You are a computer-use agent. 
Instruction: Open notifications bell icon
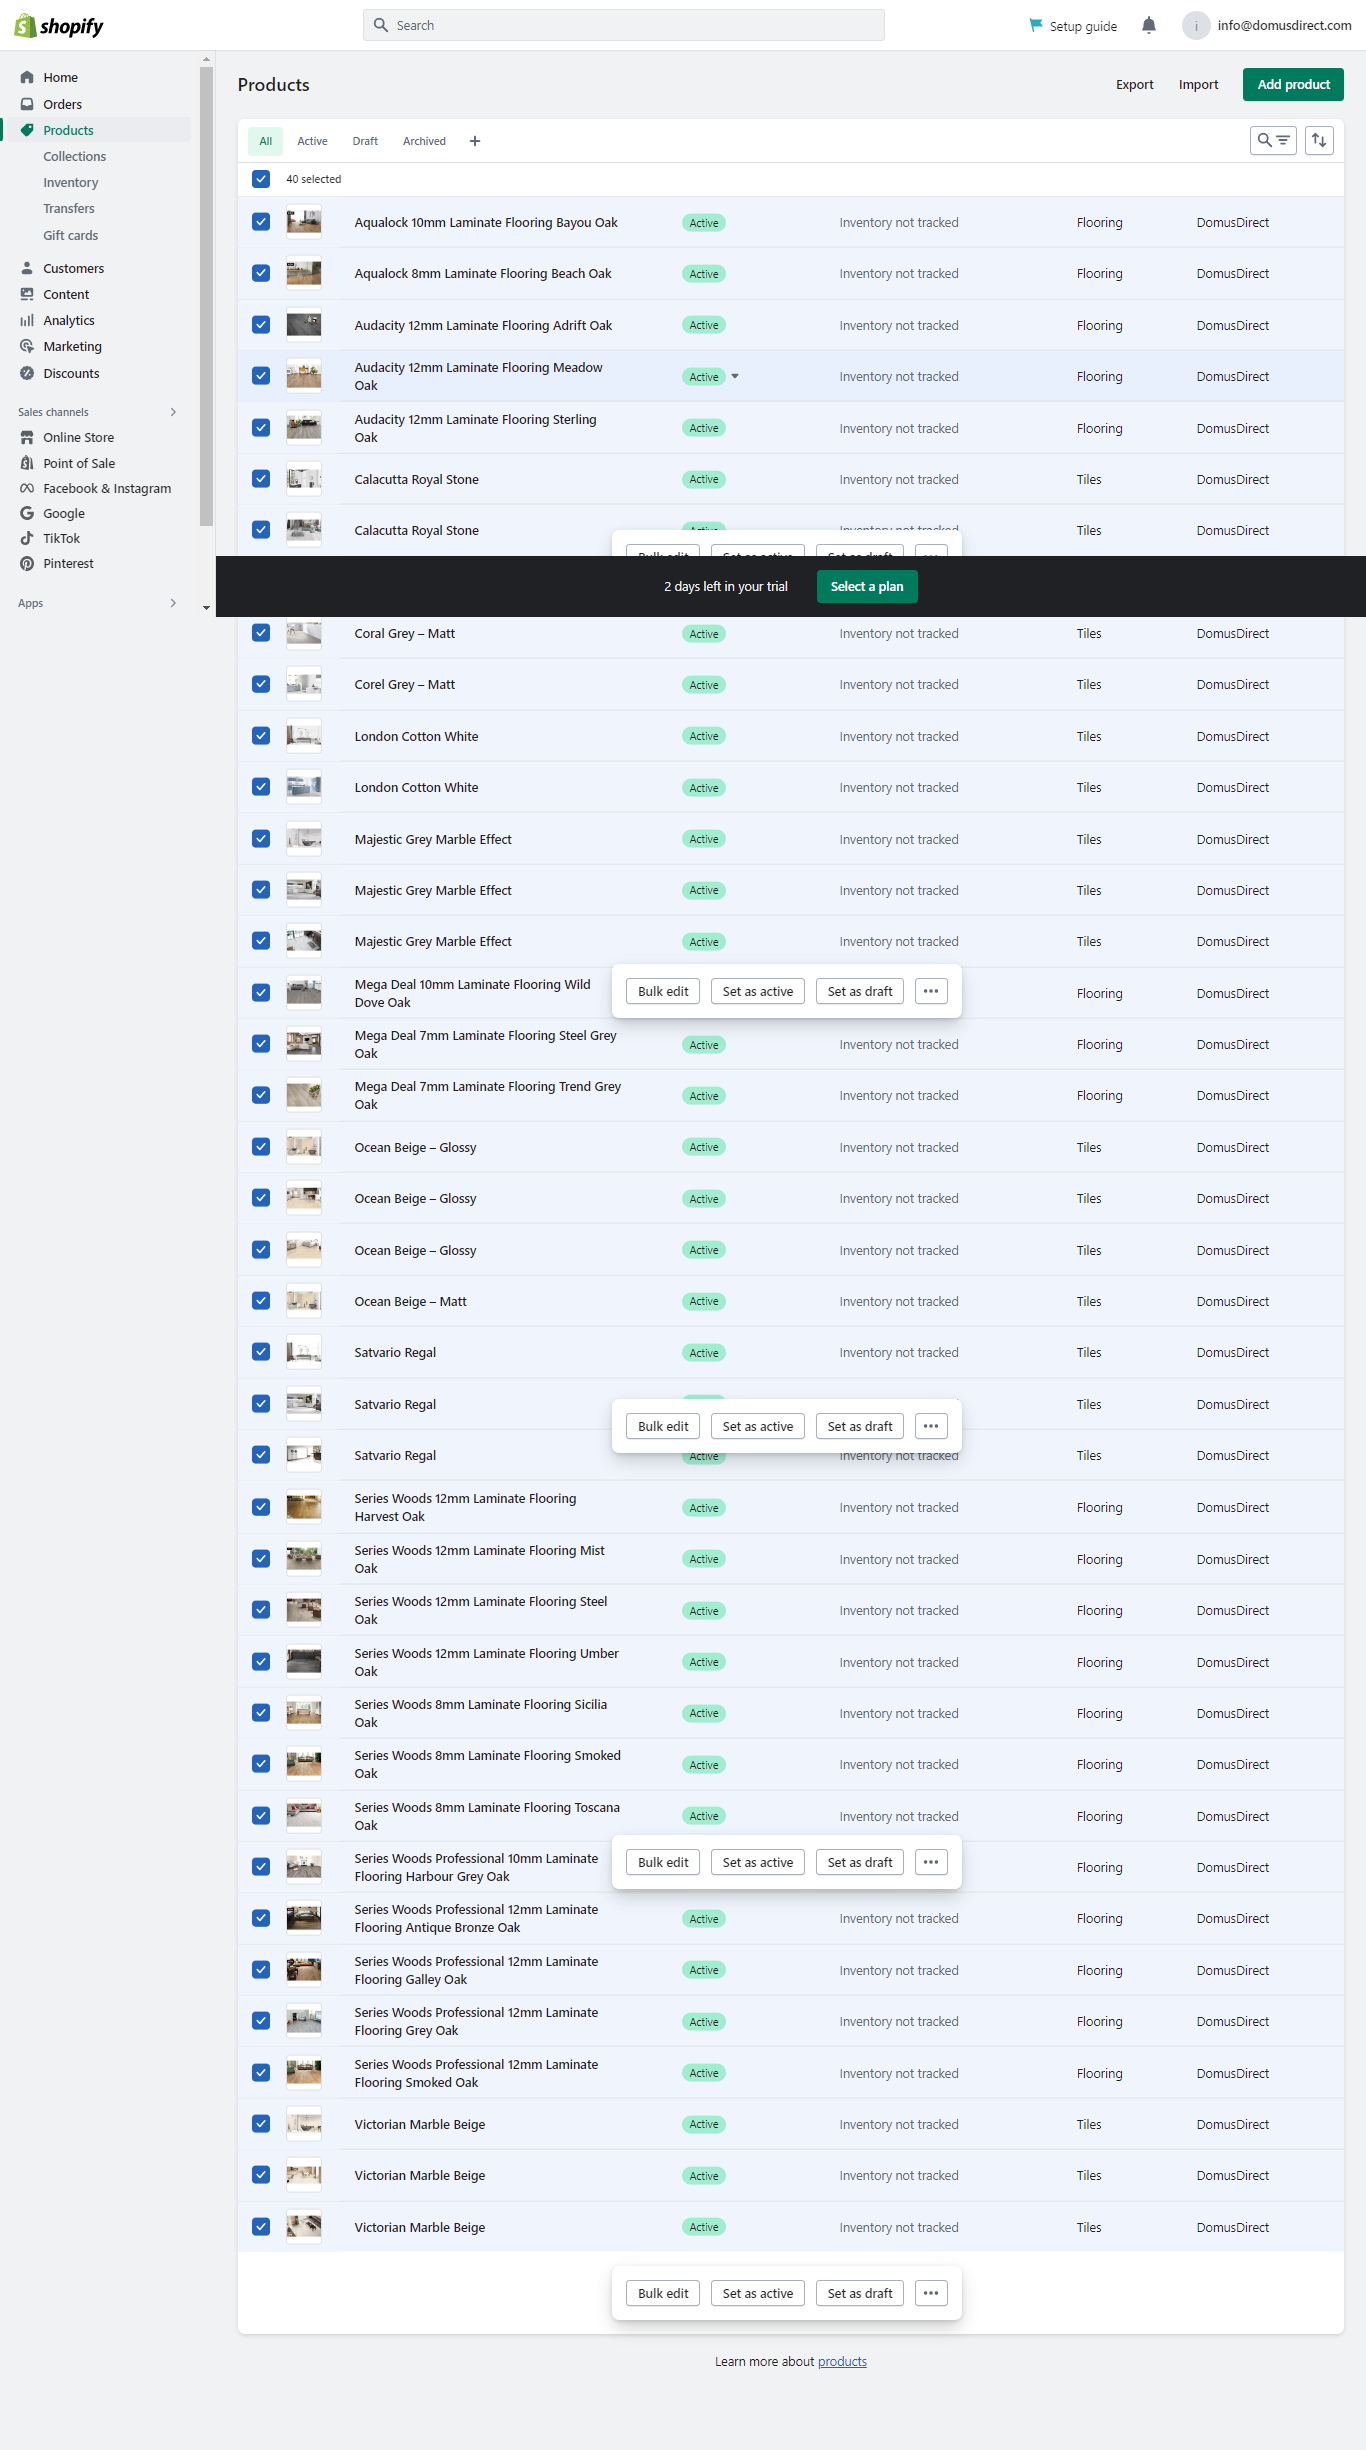pyautogui.click(x=1149, y=26)
